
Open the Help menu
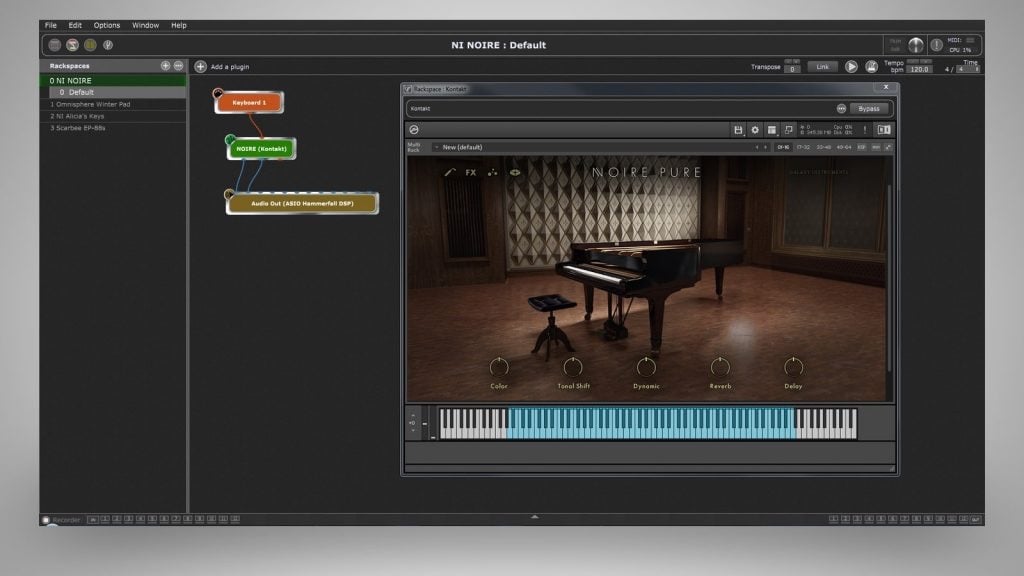pyautogui.click(x=179, y=25)
